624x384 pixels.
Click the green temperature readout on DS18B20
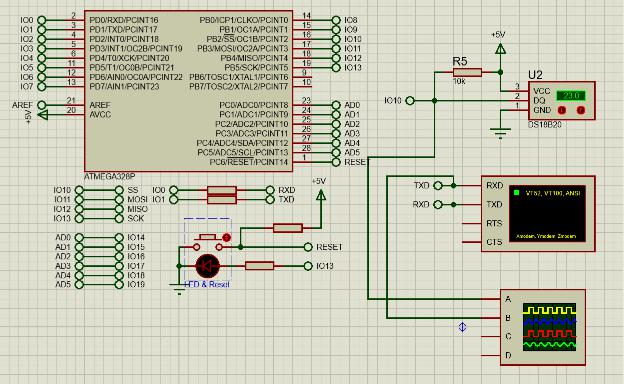click(571, 96)
